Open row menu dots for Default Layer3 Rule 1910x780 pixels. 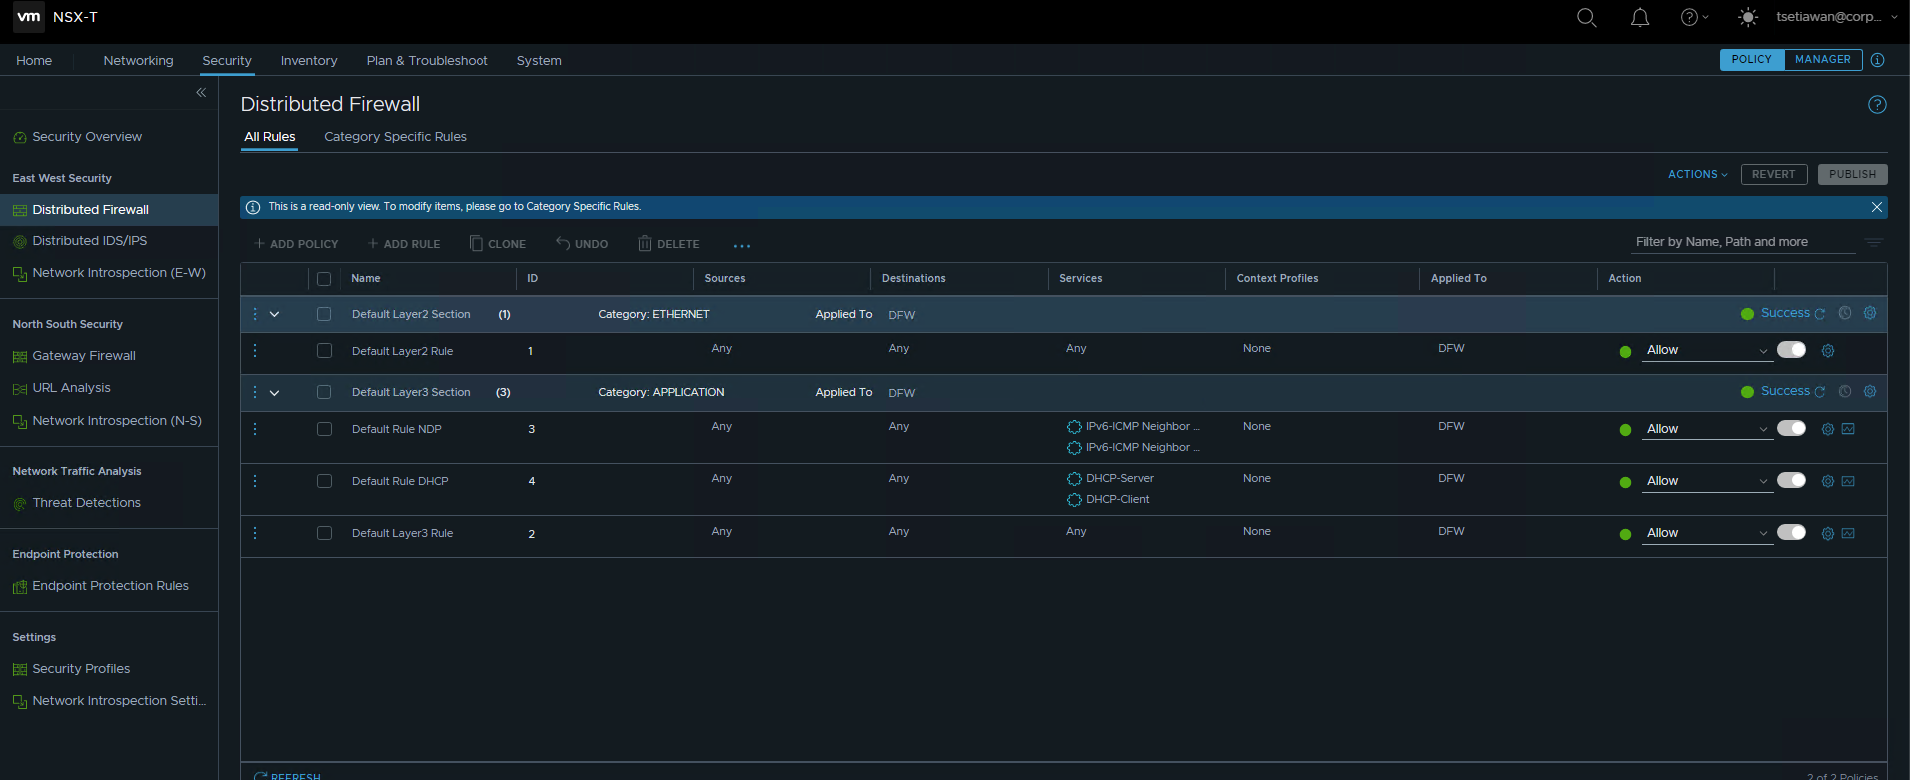pos(255,533)
